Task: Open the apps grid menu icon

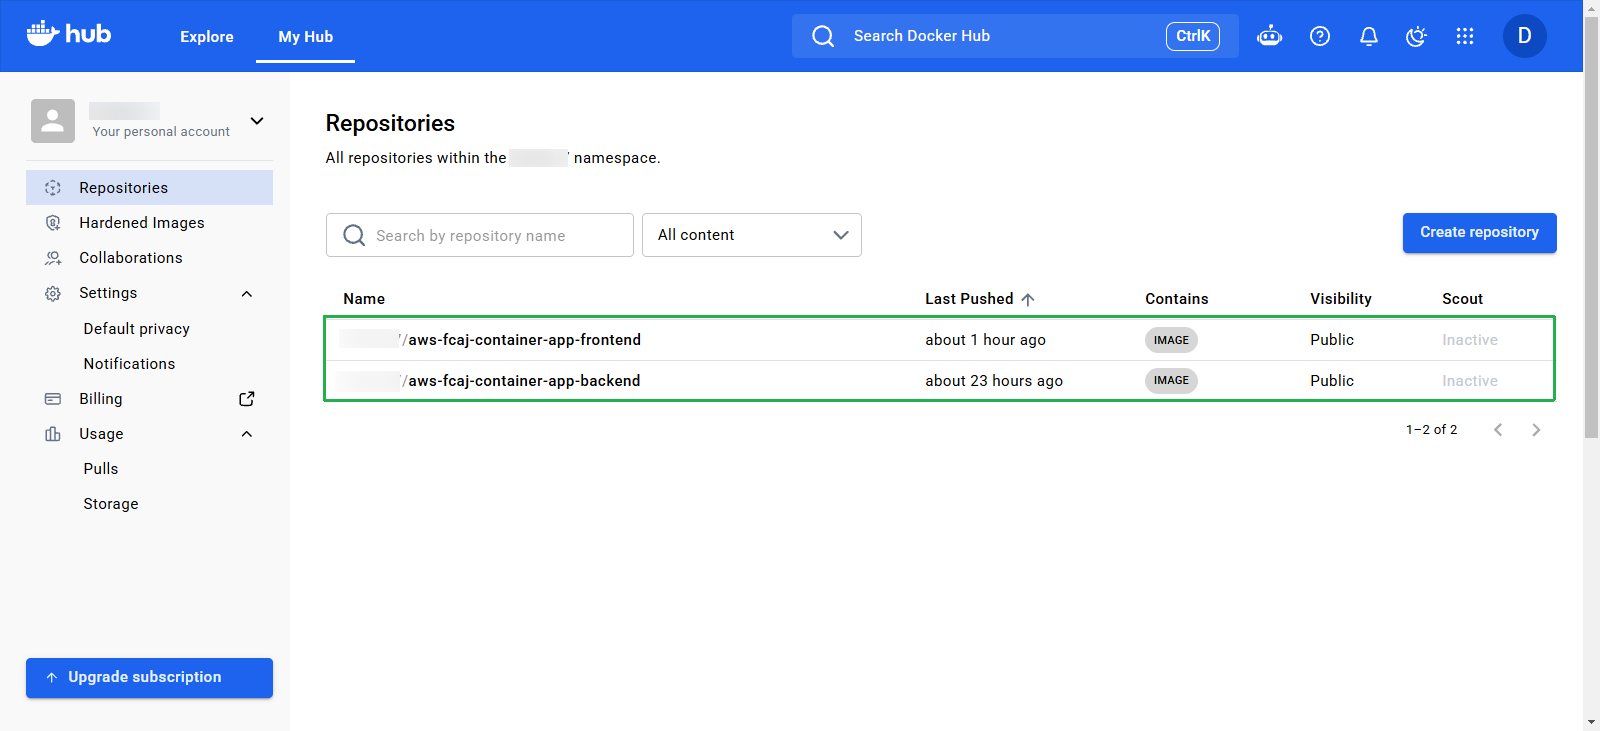Action: [x=1465, y=36]
